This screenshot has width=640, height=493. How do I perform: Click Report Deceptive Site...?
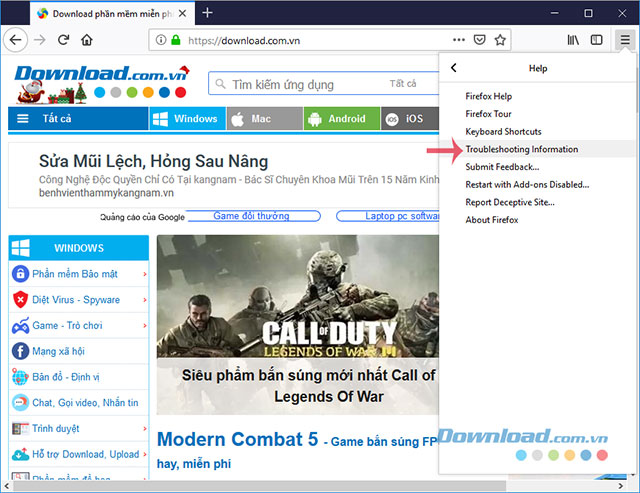[510, 202]
